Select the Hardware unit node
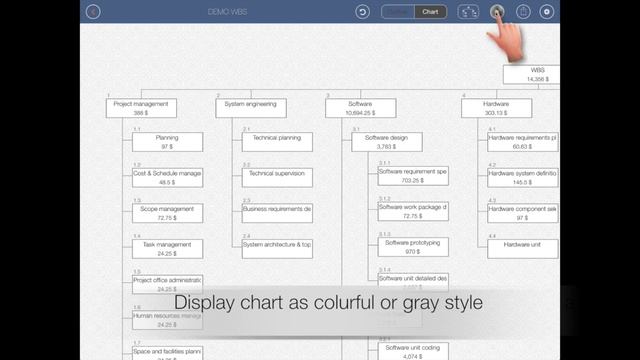Screen dimensions: 640x360 click(x=523, y=249)
